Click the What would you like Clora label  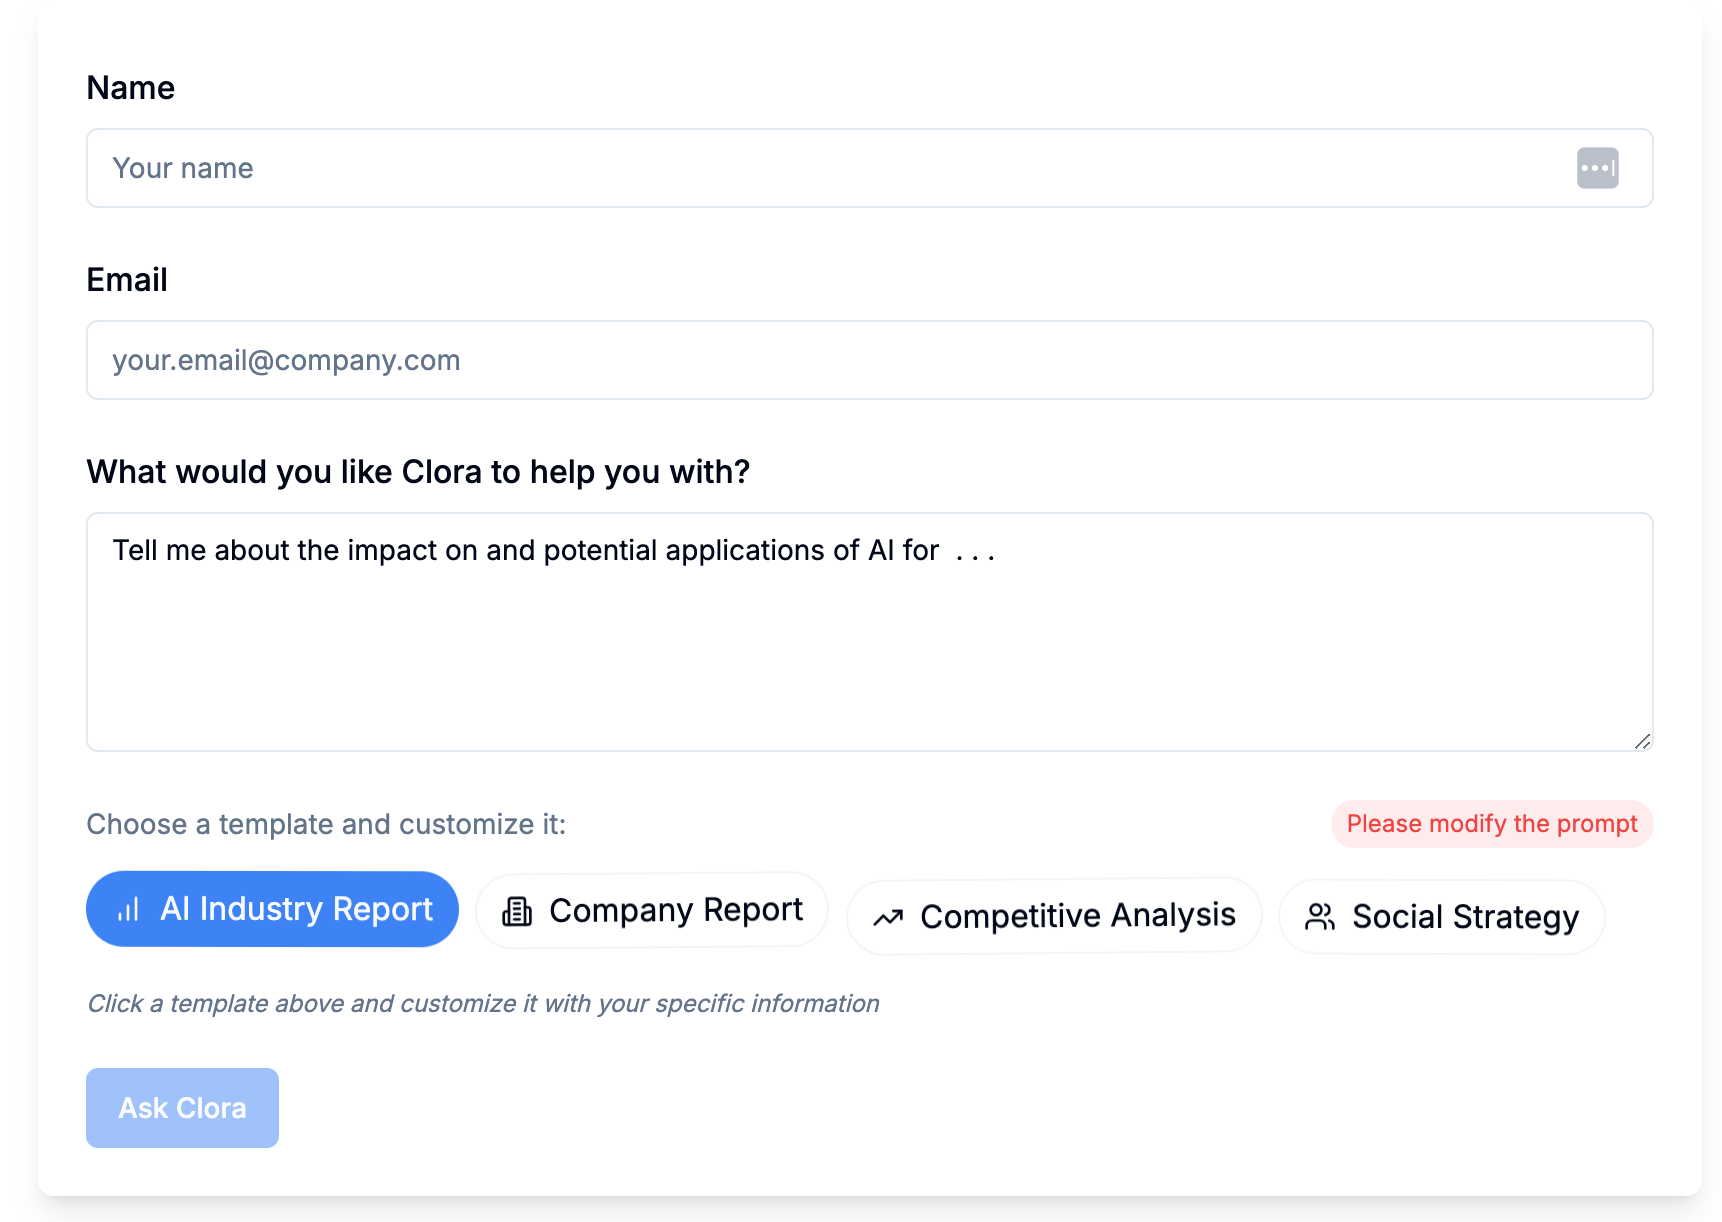point(418,472)
